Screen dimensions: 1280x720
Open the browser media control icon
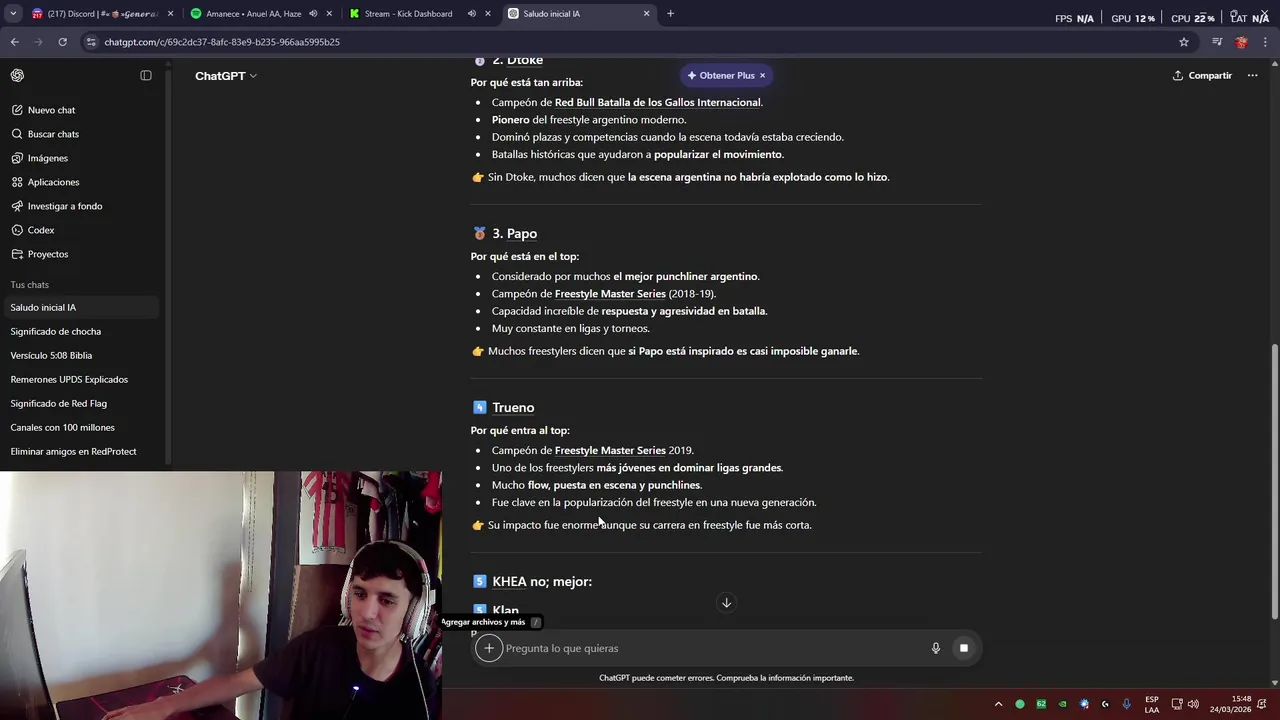[x=1217, y=42]
